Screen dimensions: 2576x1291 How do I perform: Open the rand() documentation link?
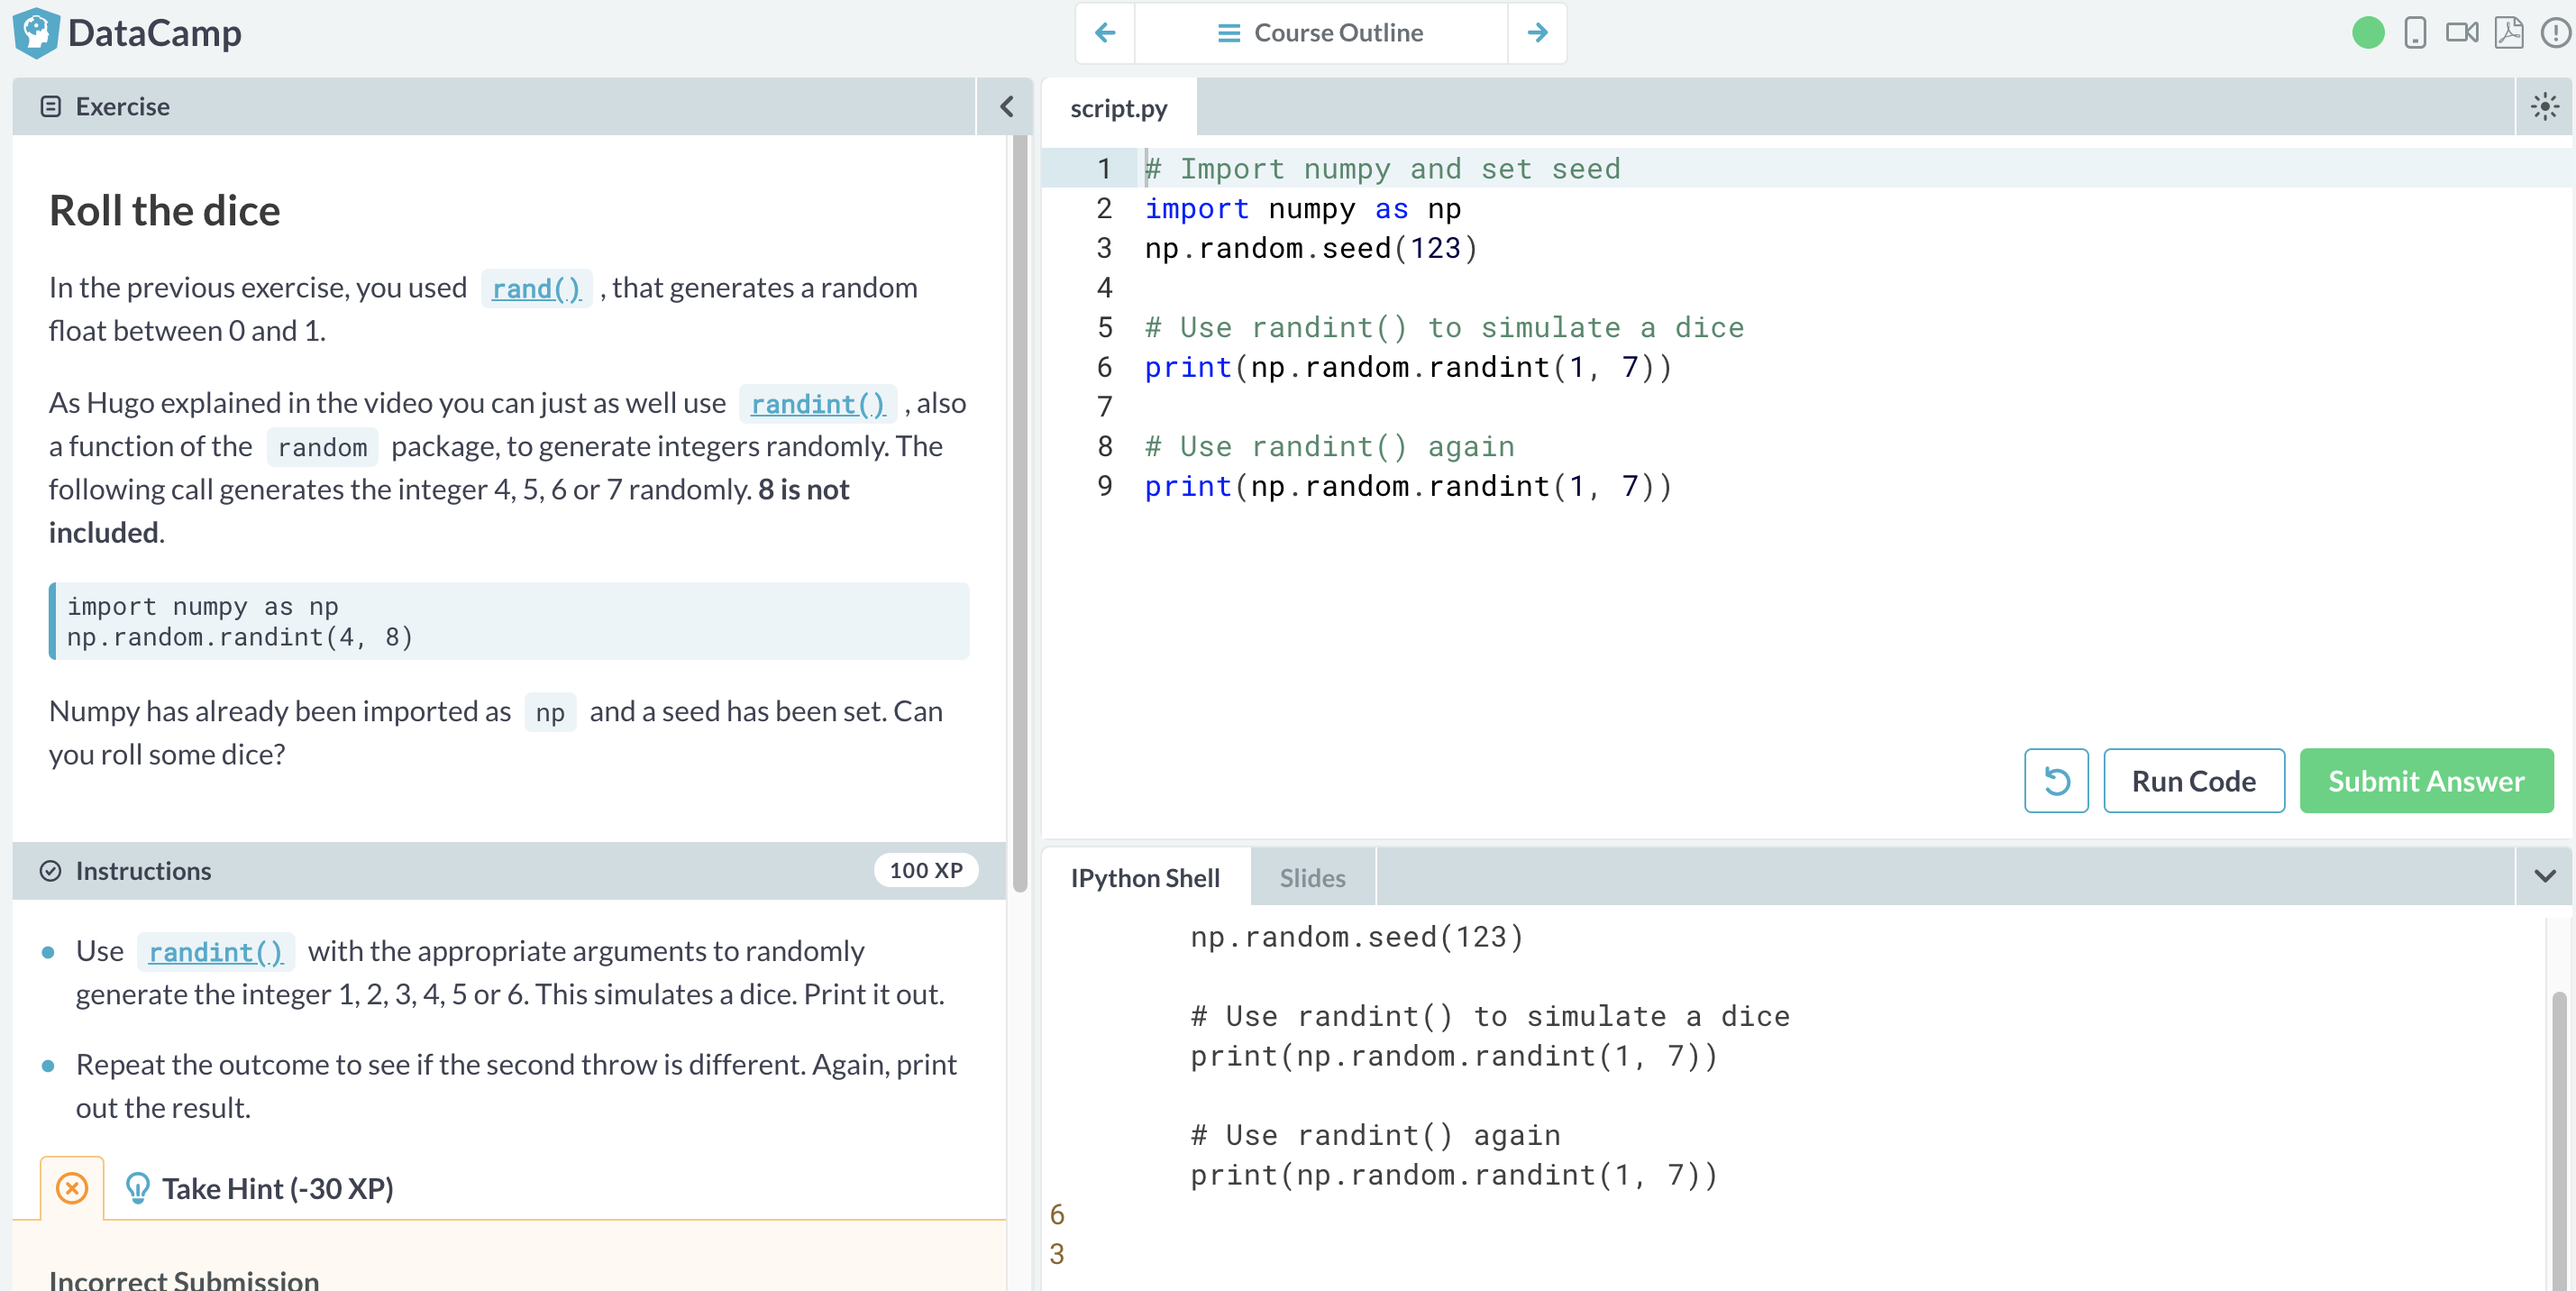(x=536, y=289)
